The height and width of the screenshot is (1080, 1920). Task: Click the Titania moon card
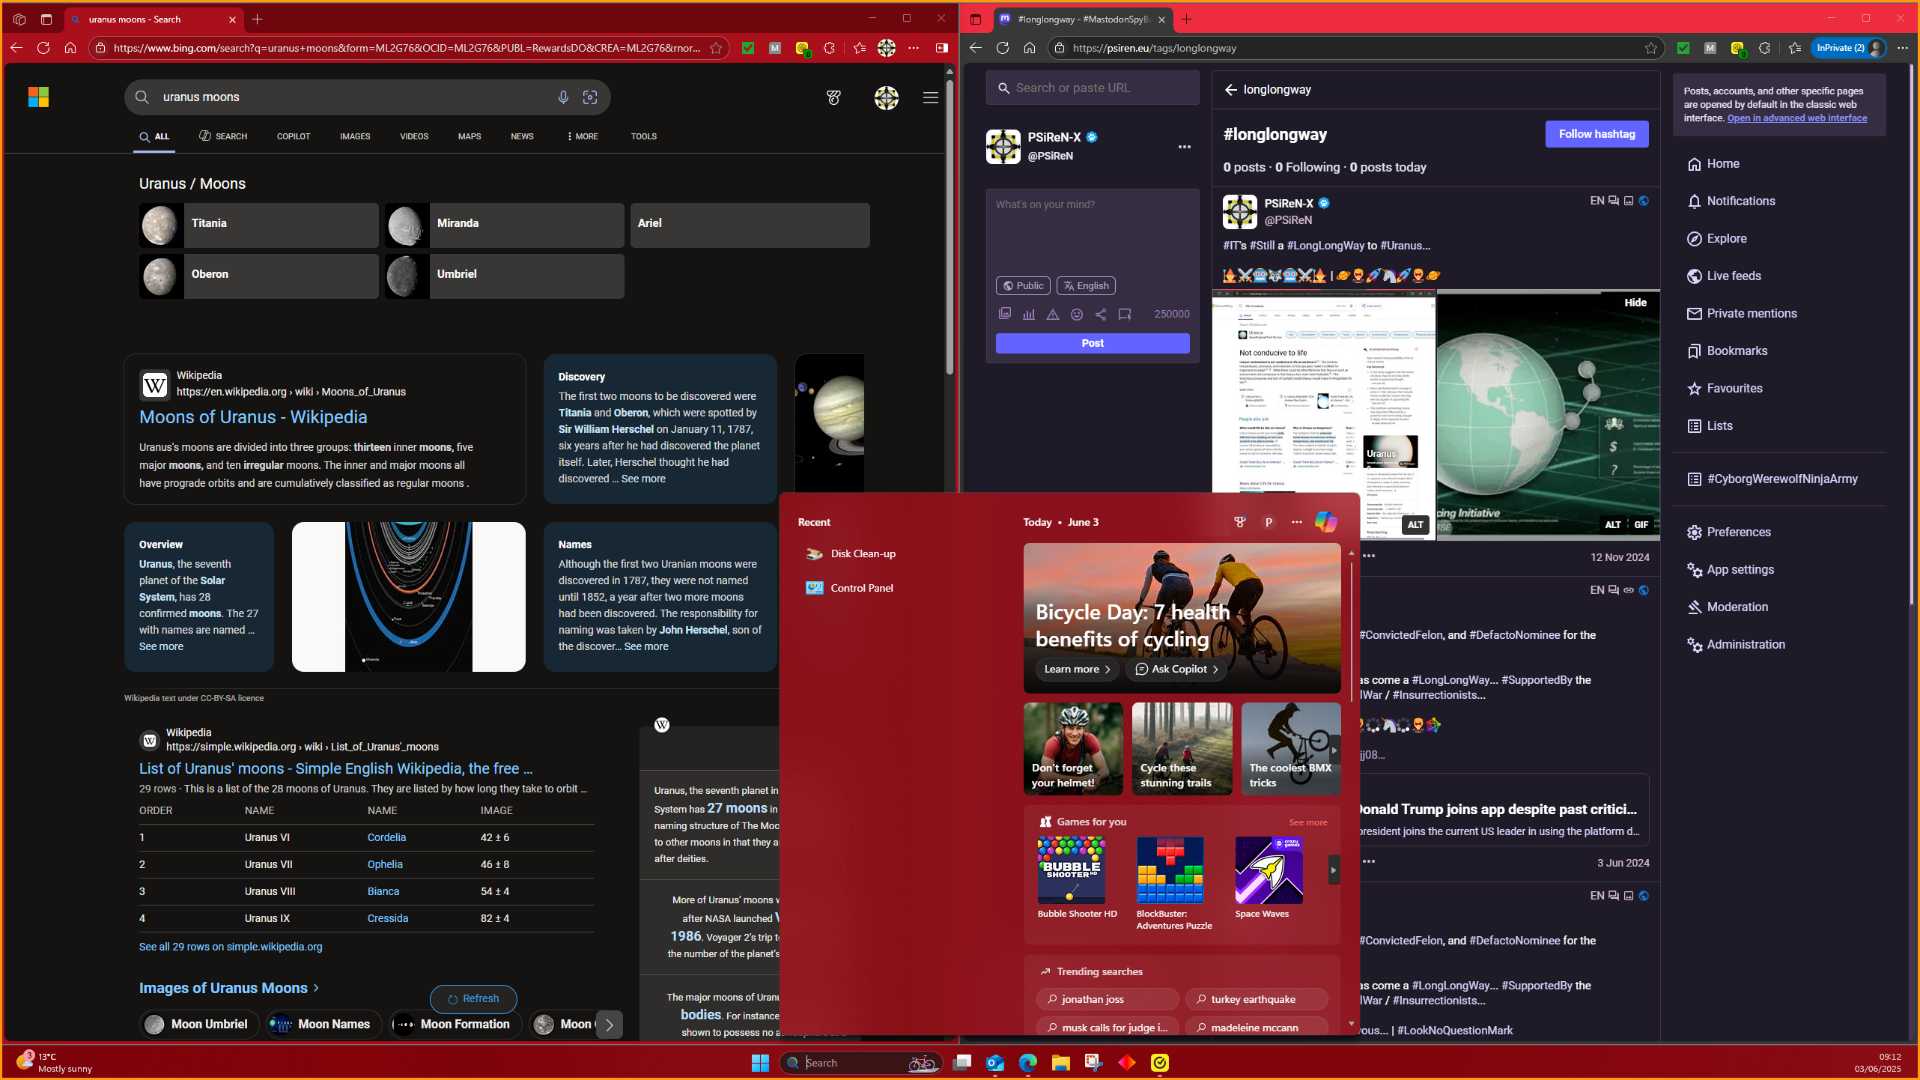(258, 224)
